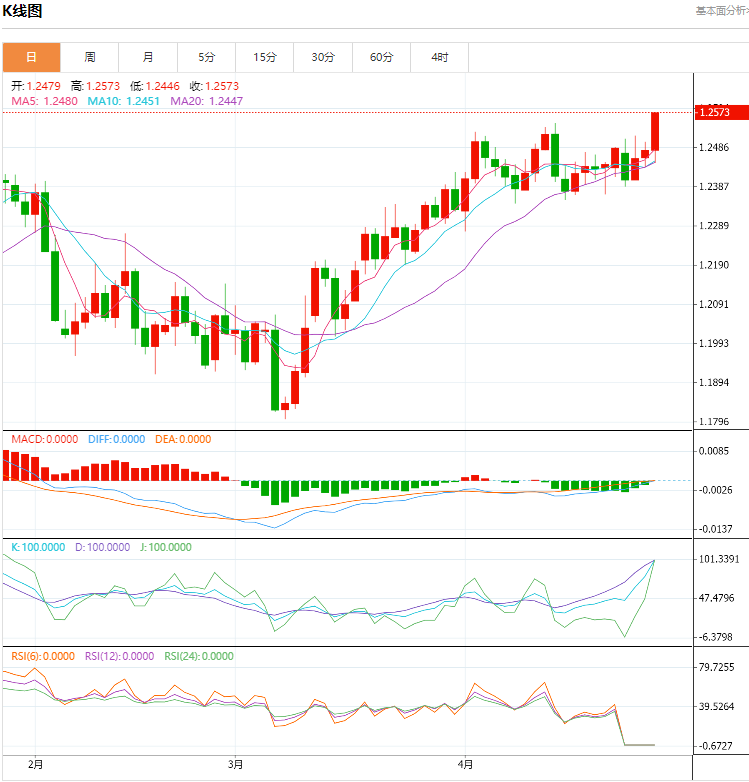Click the D: 100.0000 KDJ label
Screen dimensions: 749x782
click(x=103, y=547)
